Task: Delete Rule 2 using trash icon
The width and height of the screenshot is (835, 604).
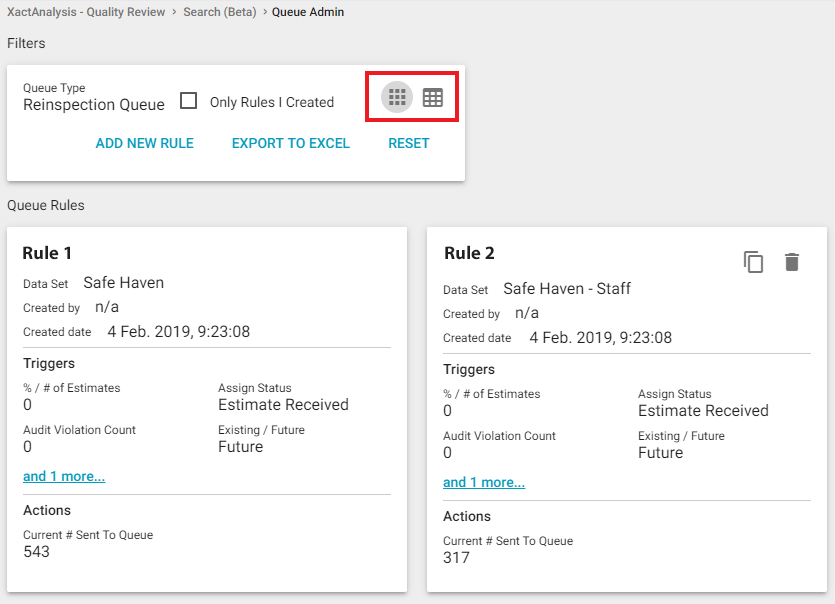Action: click(792, 262)
